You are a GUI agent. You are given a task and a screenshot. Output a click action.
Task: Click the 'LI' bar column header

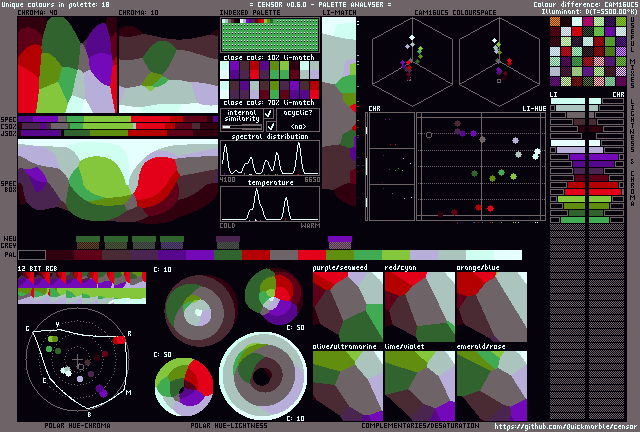click(553, 95)
